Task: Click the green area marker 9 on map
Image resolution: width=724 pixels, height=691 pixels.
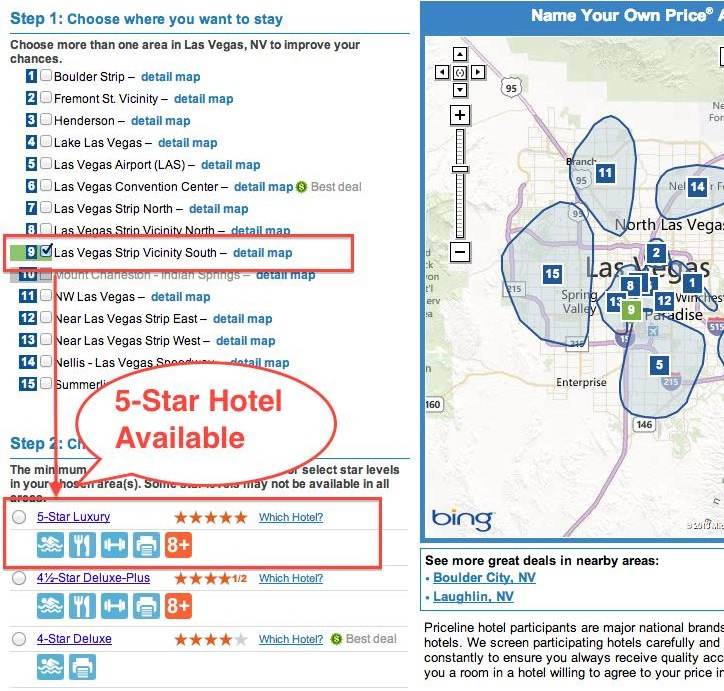Action: click(631, 310)
